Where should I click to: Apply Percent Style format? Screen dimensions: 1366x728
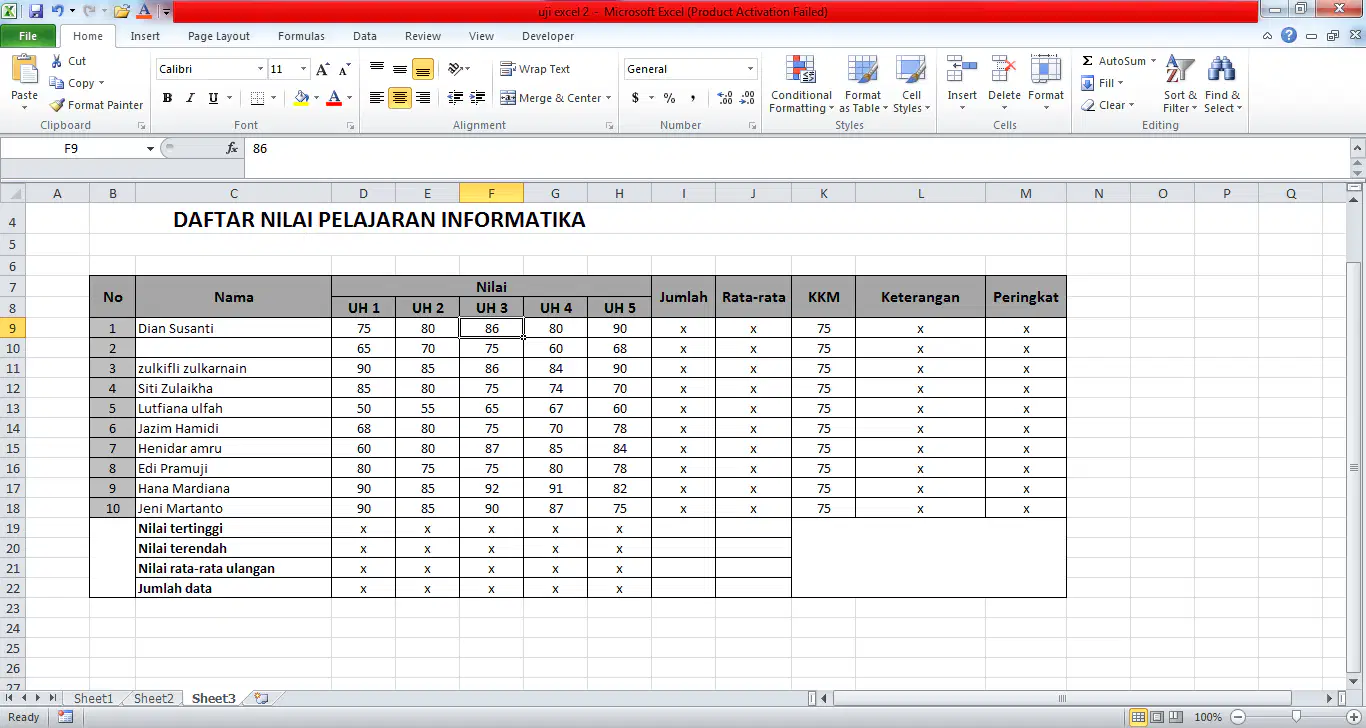669,98
